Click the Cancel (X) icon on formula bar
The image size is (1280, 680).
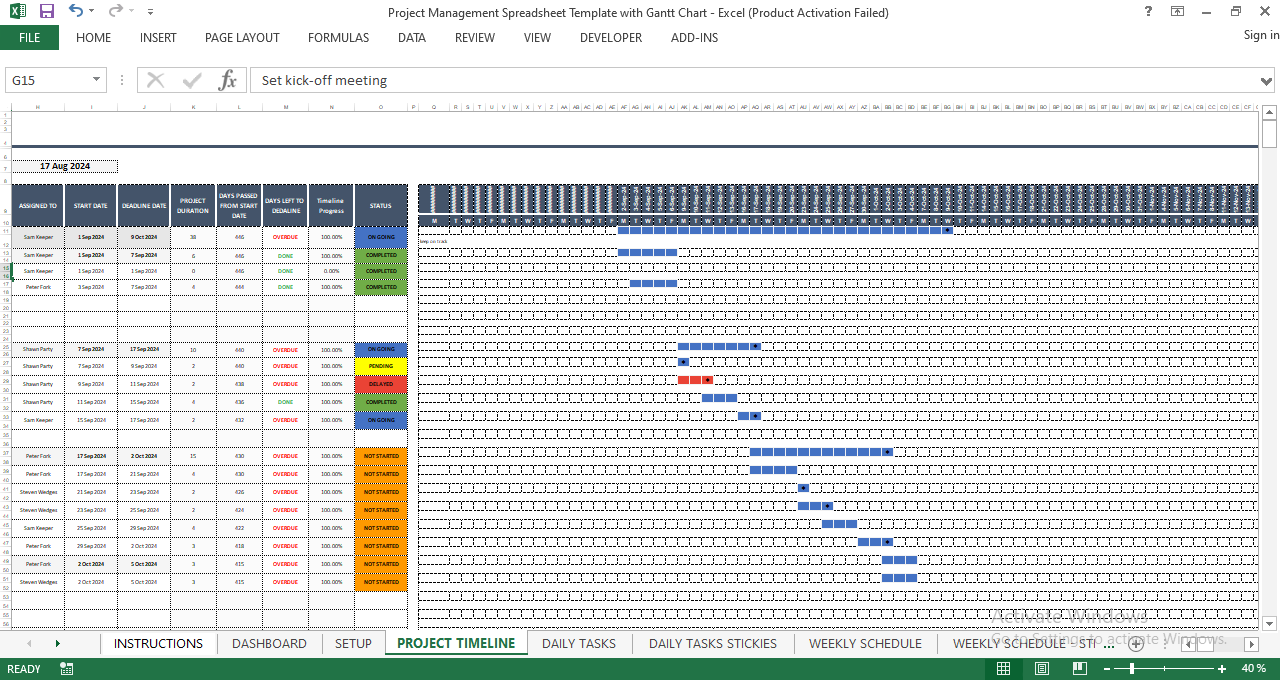(x=155, y=80)
